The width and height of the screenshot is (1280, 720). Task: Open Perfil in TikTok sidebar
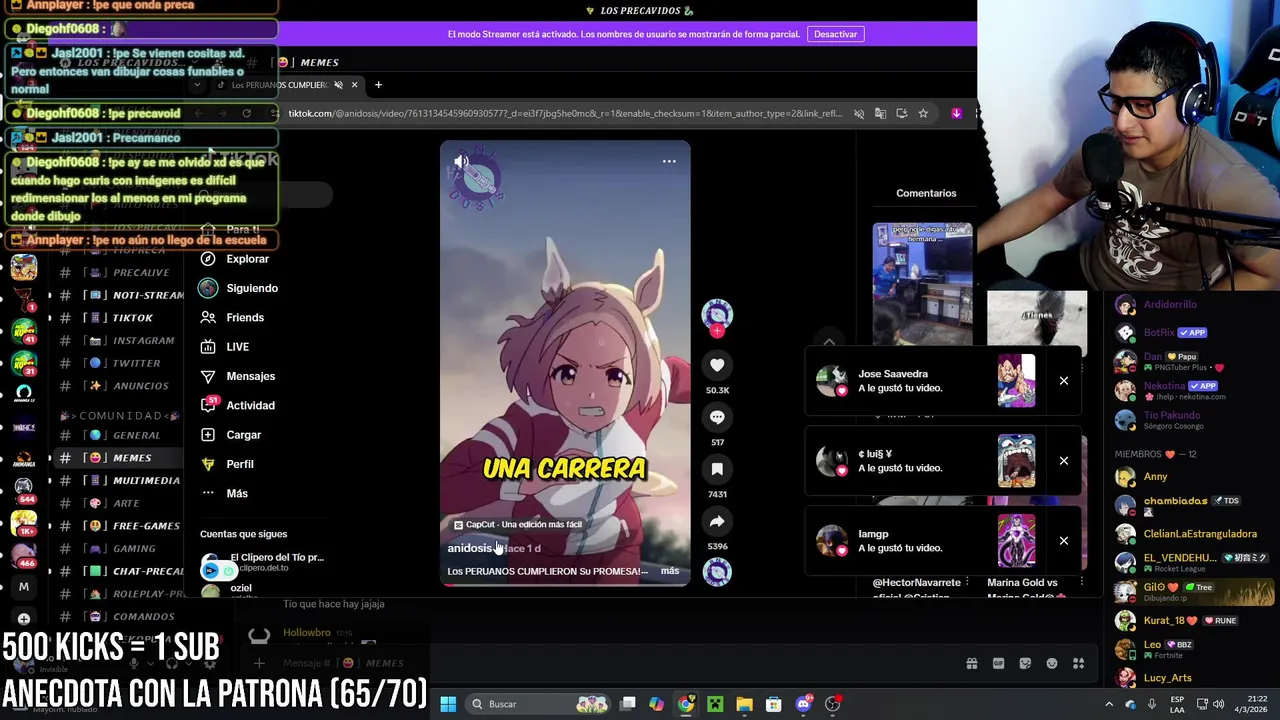pyautogui.click(x=227, y=464)
